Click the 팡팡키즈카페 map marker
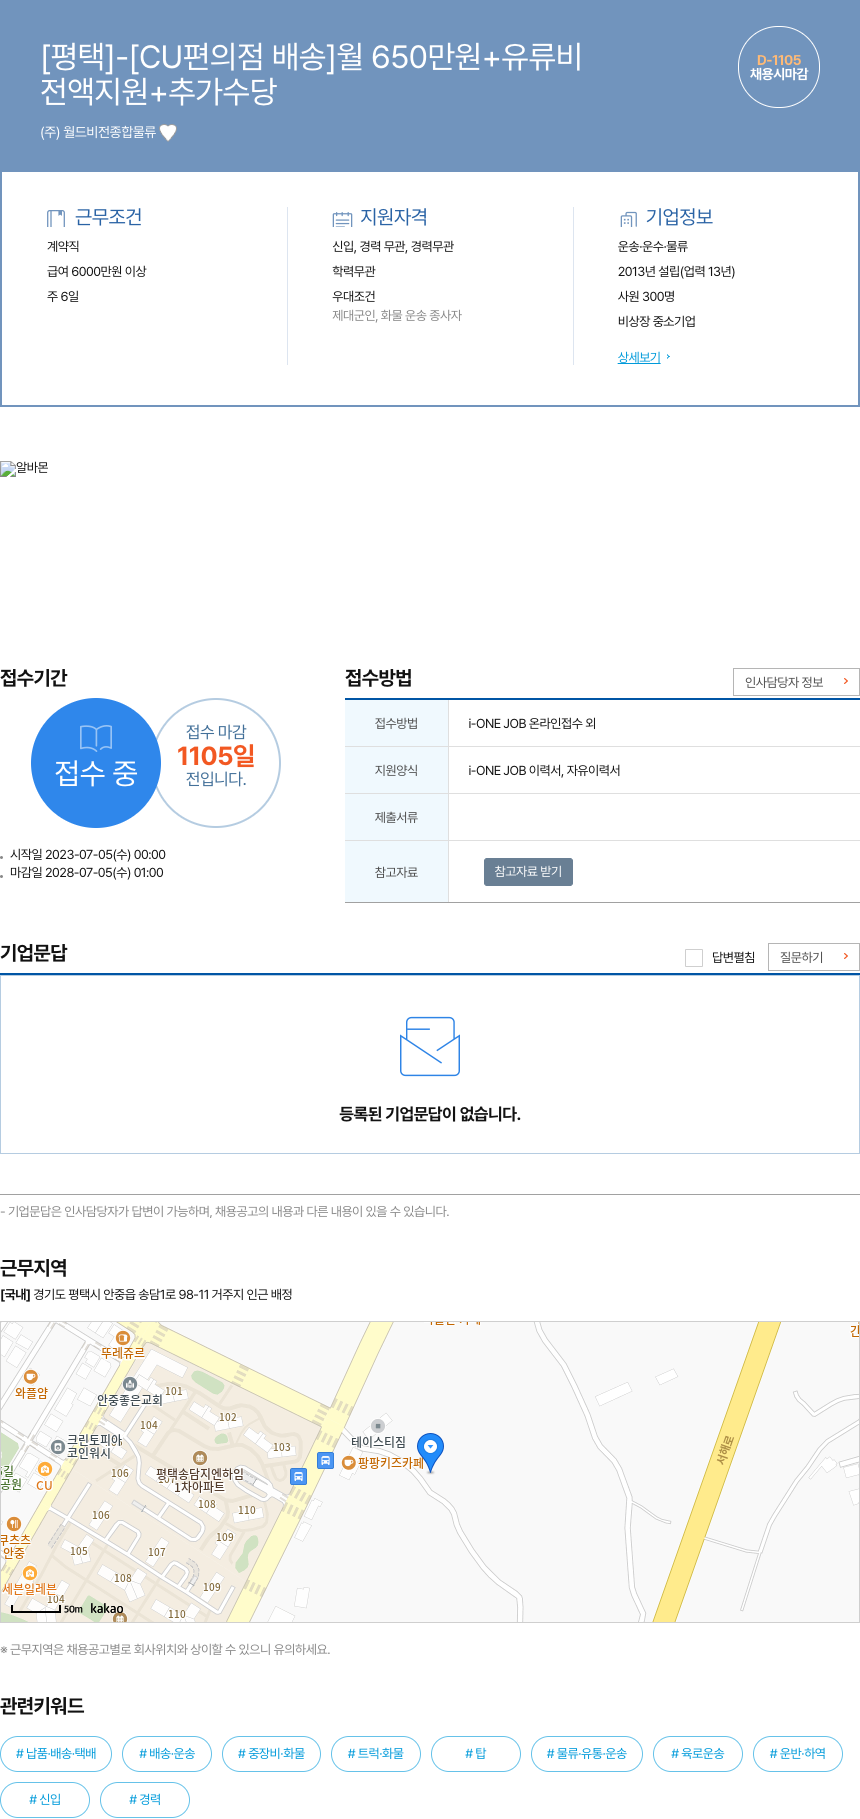860x1819 pixels. (349, 1463)
